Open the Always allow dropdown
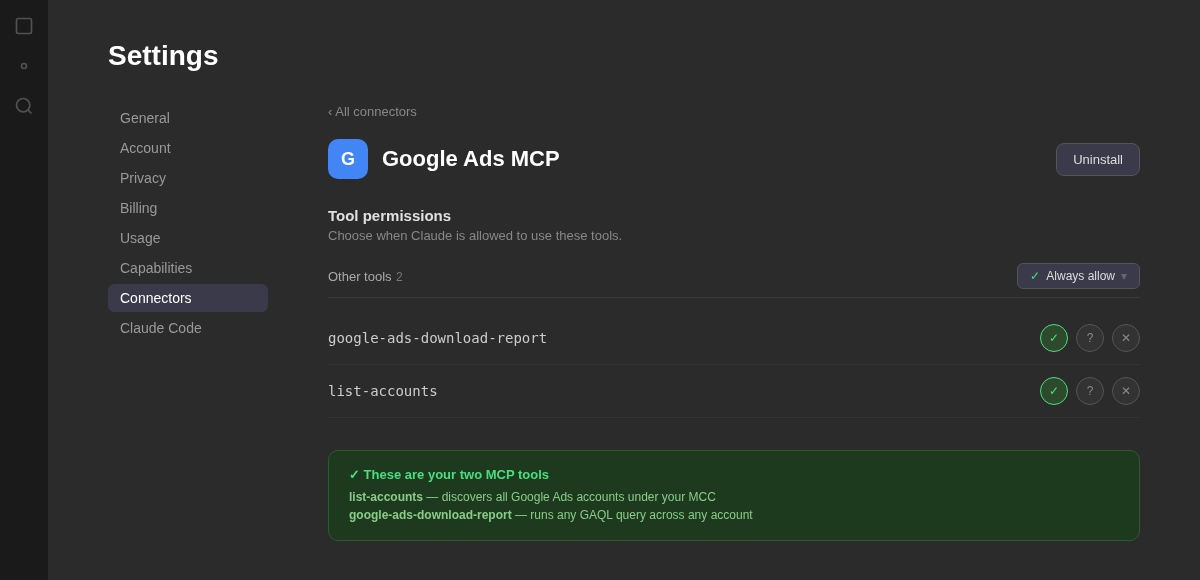Image resolution: width=1200 pixels, height=580 pixels. click(x=1078, y=276)
